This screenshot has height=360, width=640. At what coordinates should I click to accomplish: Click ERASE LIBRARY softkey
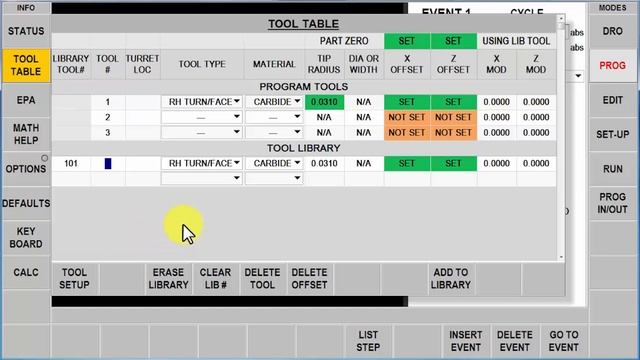coord(168,279)
